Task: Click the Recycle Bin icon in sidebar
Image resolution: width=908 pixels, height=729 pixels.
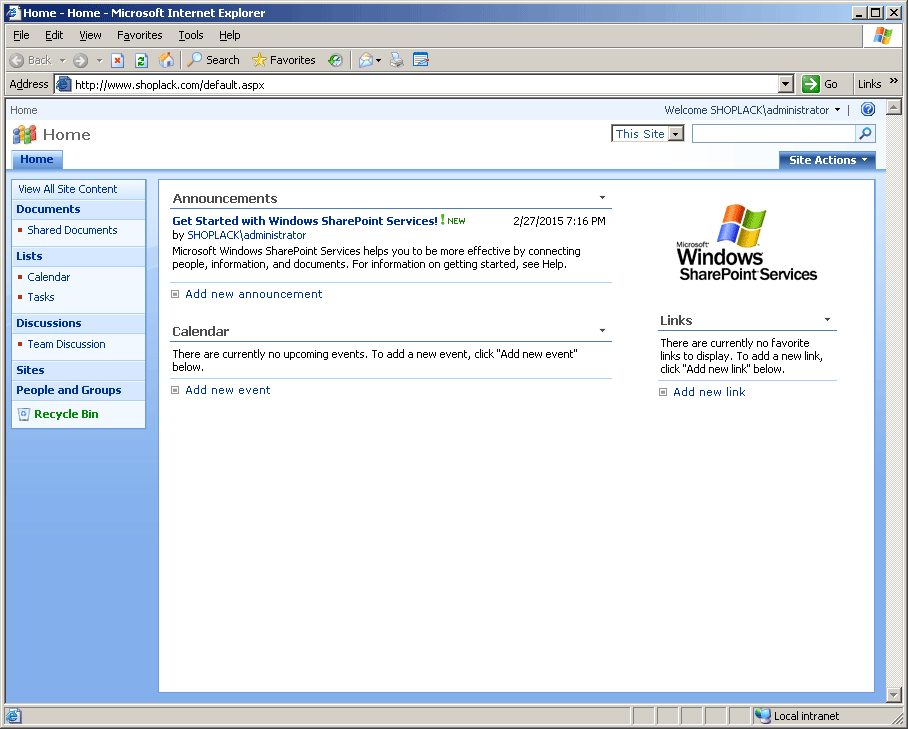Action: pos(24,414)
